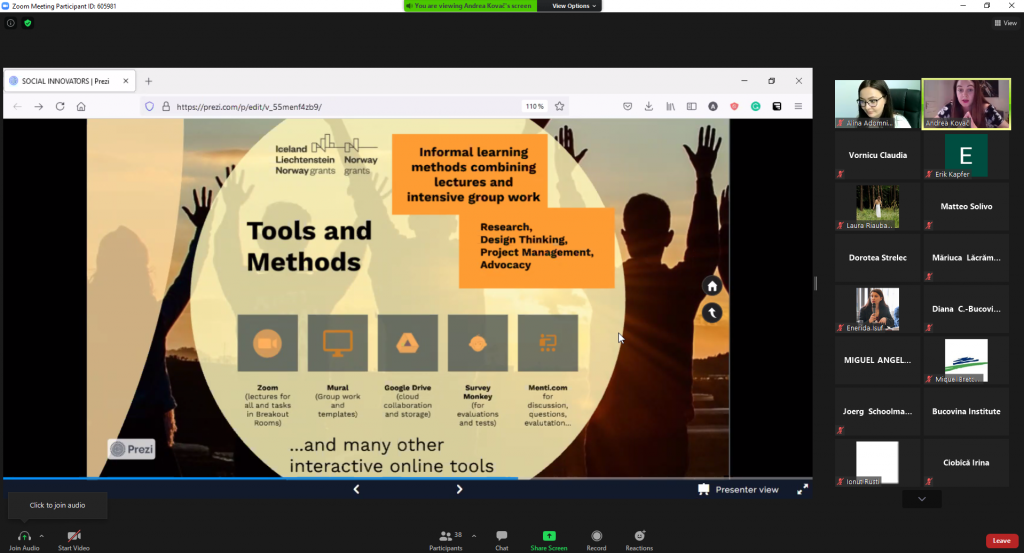Show more participants with the down chevron
The height and width of the screenshot is (553, 1024).
pyautogui.click(x=921, y=499)
